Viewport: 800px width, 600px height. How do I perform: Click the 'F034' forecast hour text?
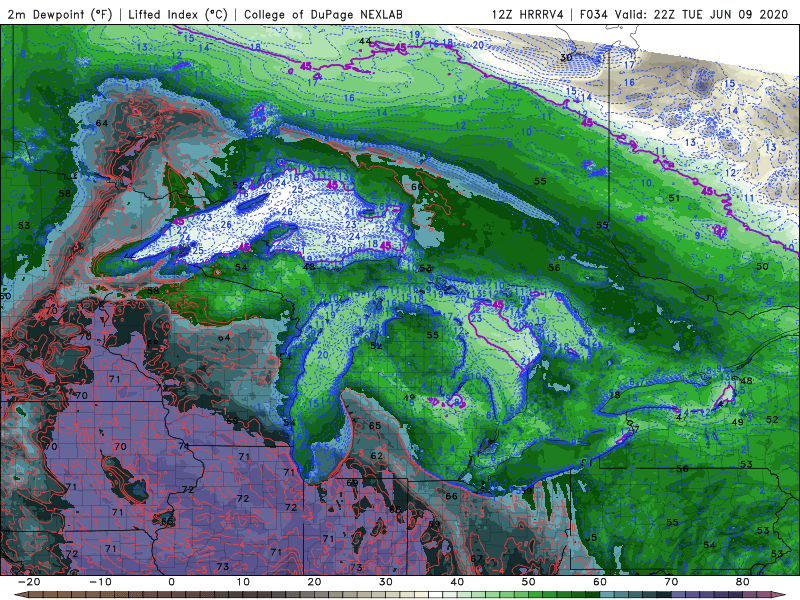pos(593,14)
